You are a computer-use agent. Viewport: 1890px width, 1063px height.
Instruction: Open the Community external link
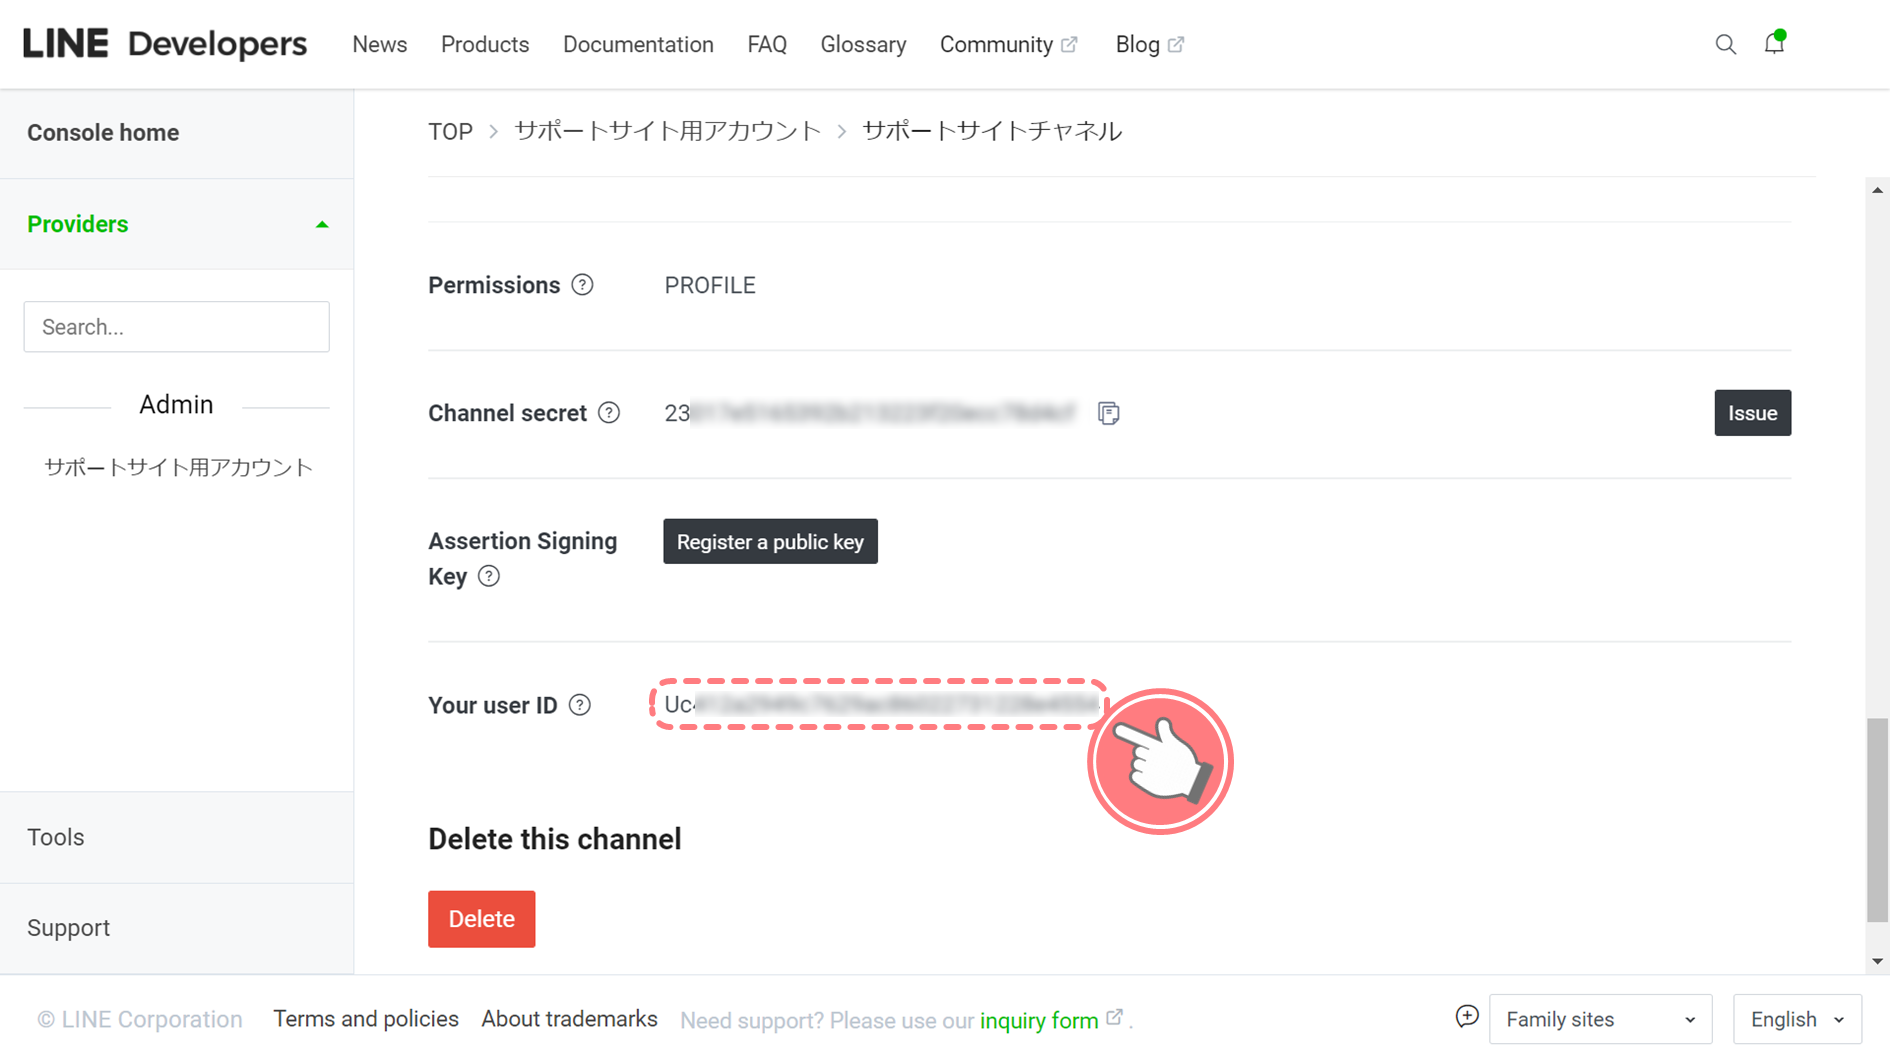click(1008, 45)
